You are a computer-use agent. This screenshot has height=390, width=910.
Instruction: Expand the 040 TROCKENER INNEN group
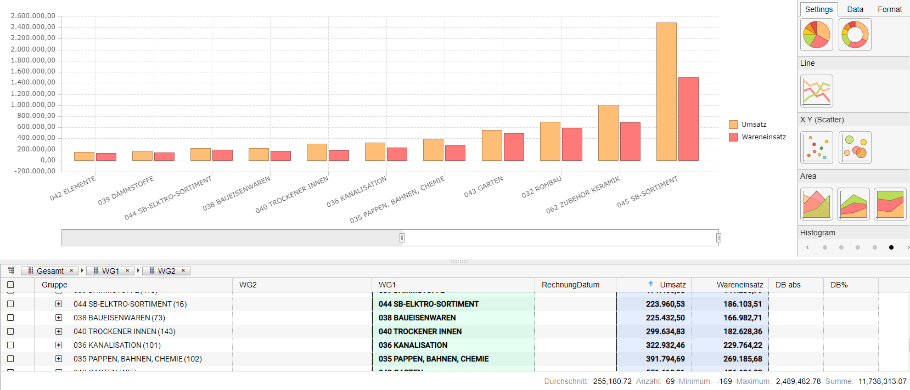pyautogui.click(x=59, y=331)
